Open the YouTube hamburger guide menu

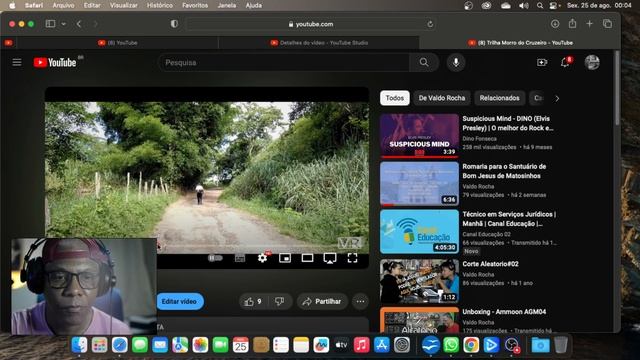tap(17, 62)
